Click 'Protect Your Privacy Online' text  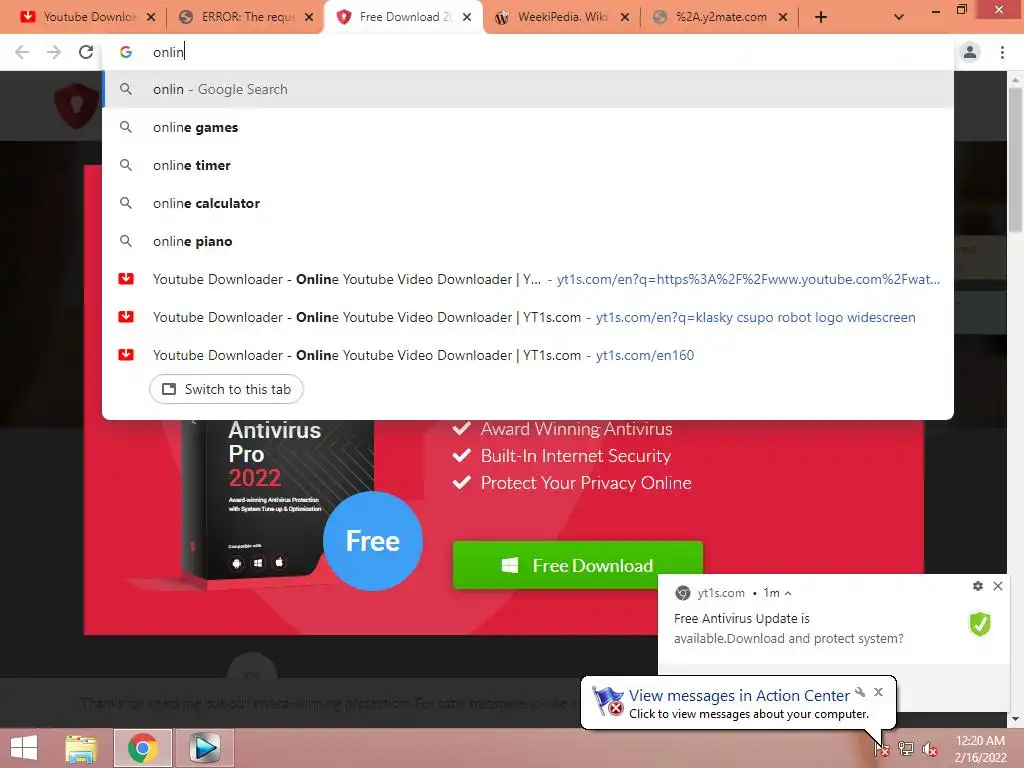coord(586,483)
